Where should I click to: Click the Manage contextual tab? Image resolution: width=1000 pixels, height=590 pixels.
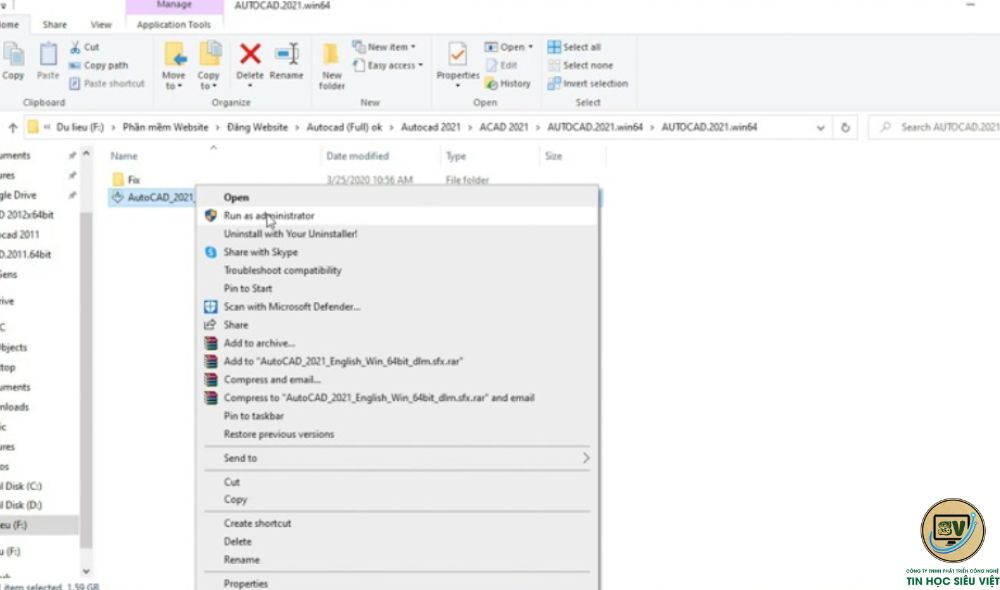[x=174, y=5]
